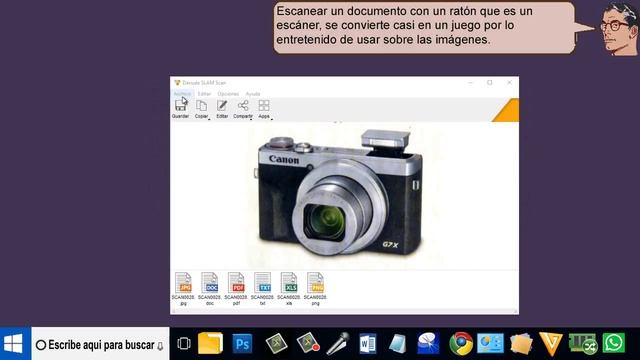Open File Explorer from taskbar
The image size is (640, 360).
(210, 343)
